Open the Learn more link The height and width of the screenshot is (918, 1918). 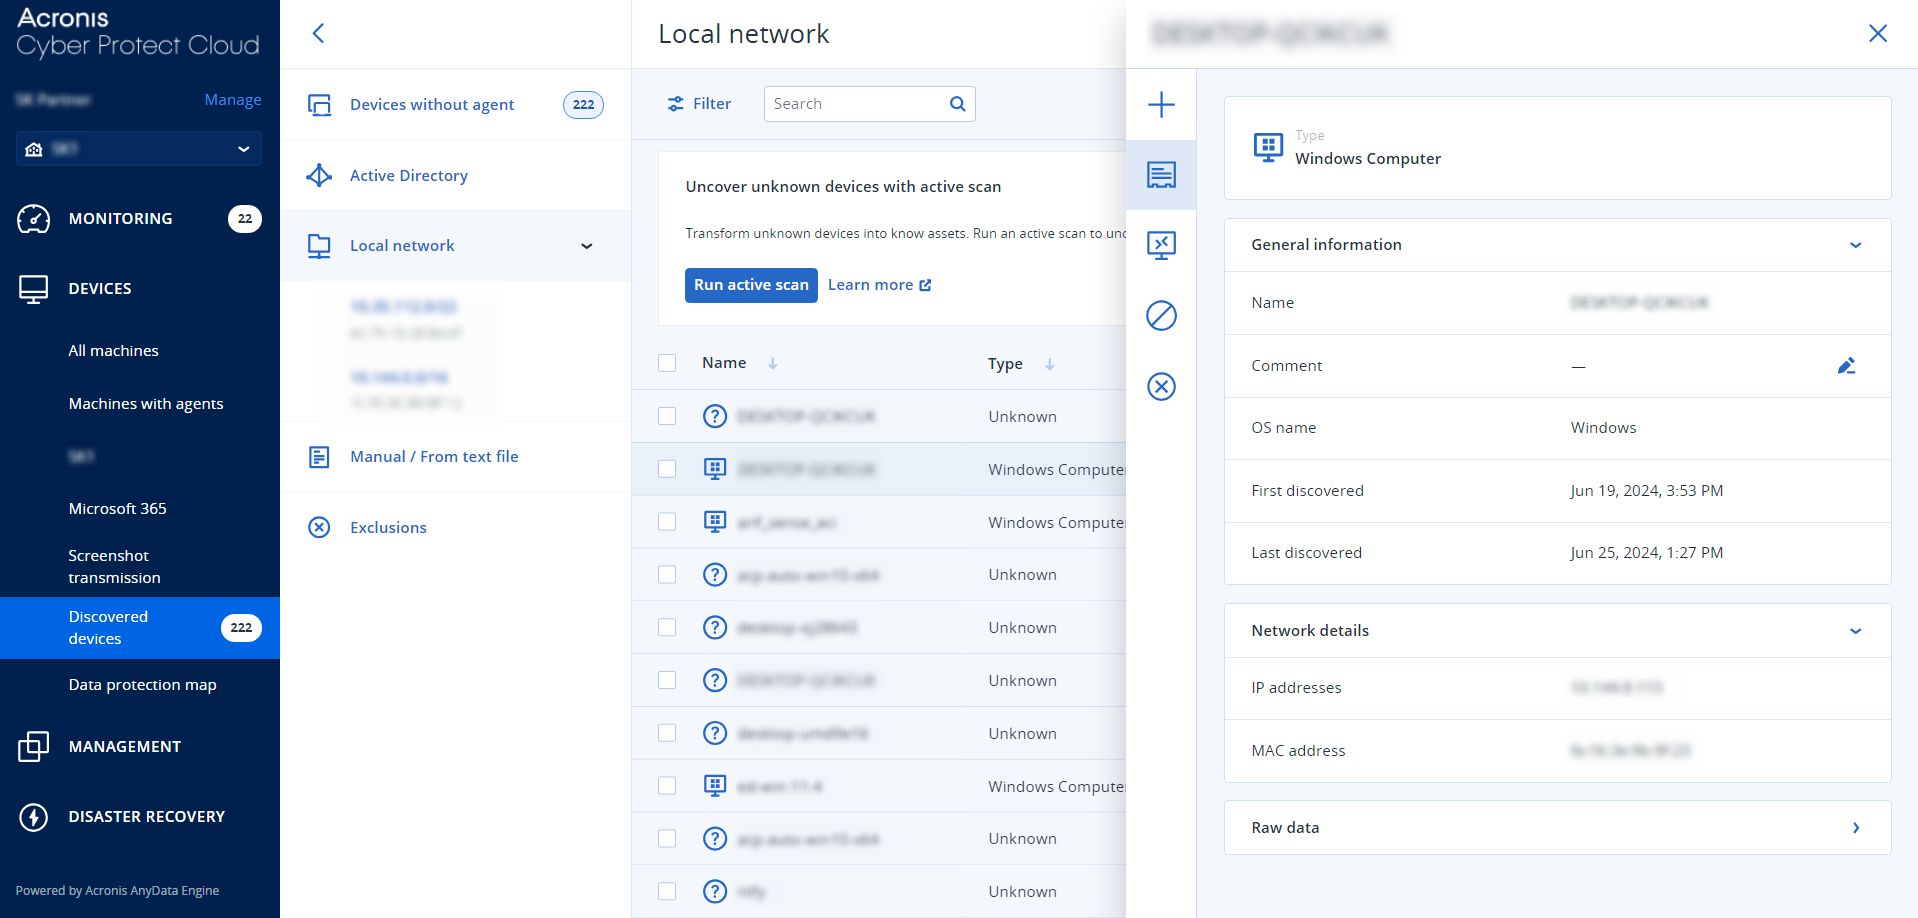(871, 284)
